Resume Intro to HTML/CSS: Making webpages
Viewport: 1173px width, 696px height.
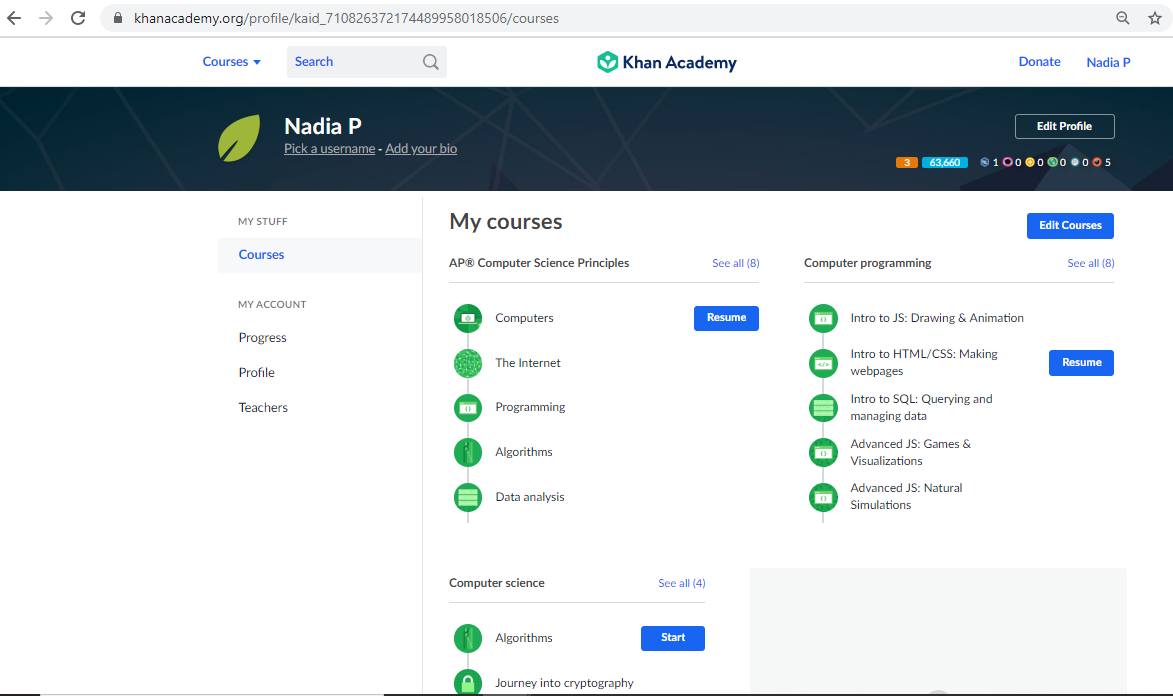[x=1081, y=363]
